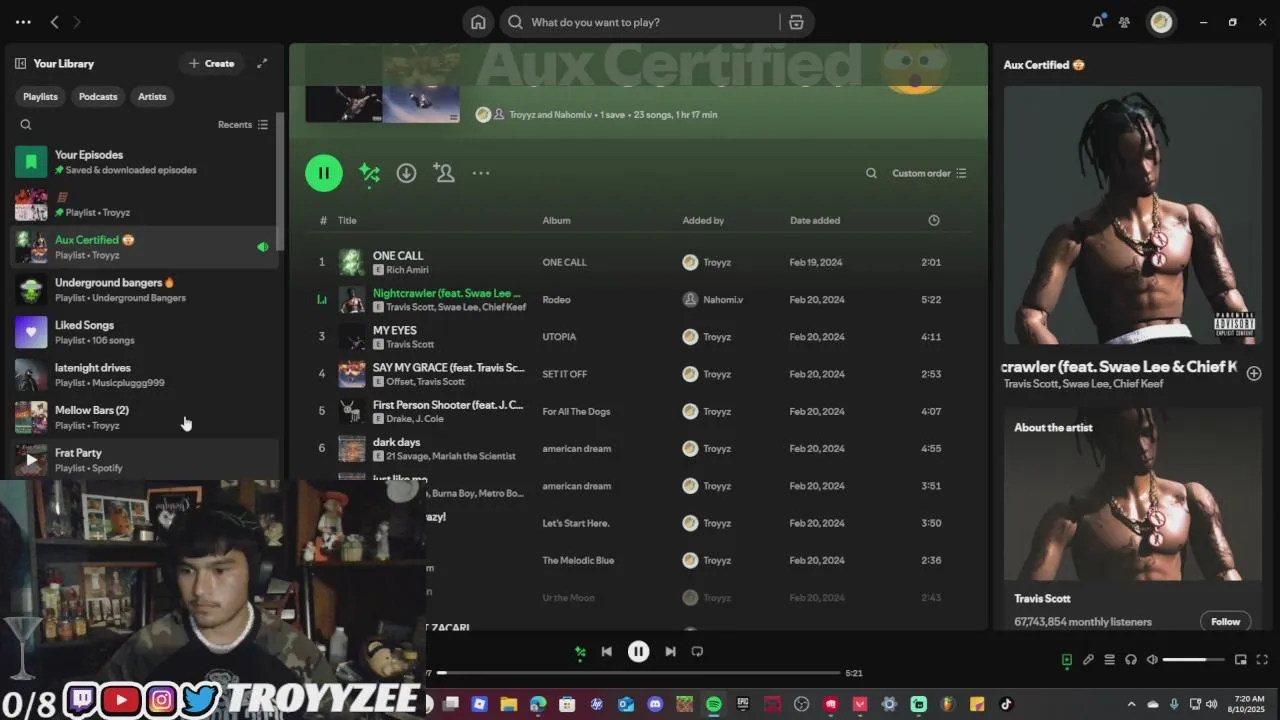Open the Aux Certified playlist in sidebar
This screenshot has height=720, width=1280.
tap(145, 247)
